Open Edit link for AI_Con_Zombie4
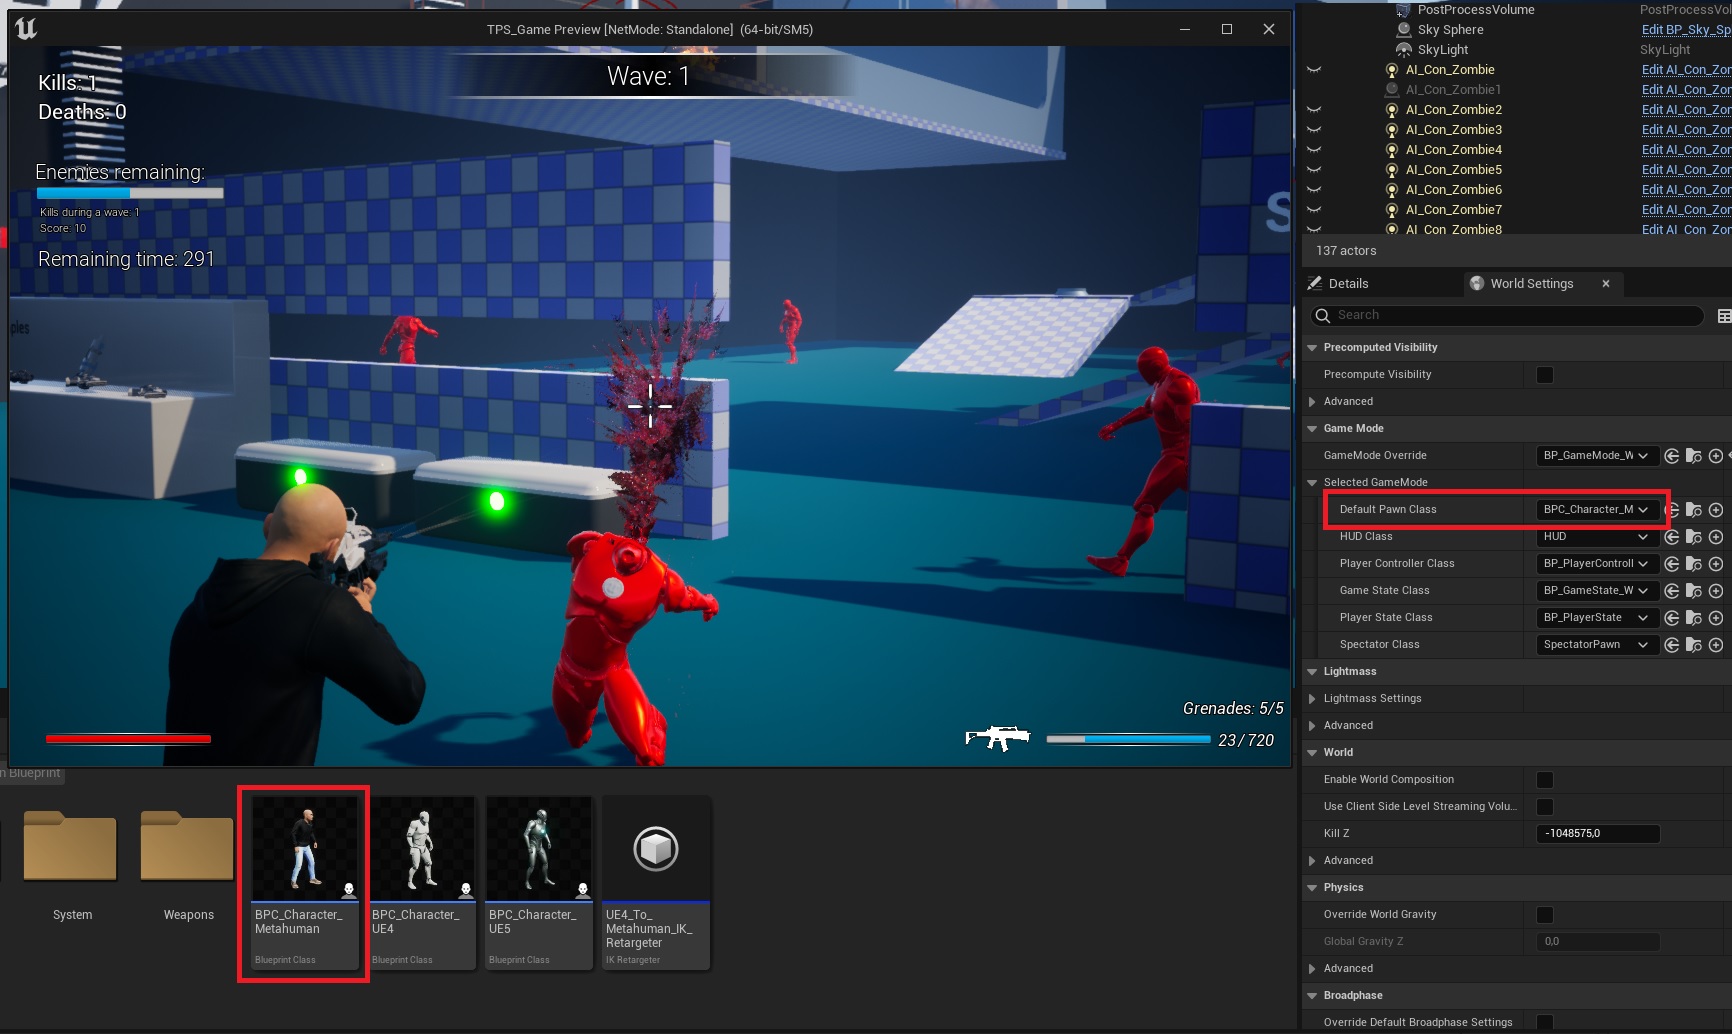The height and width of the screenshot is (1034, 1732). pyautogui.click(x=1685, y=150)
